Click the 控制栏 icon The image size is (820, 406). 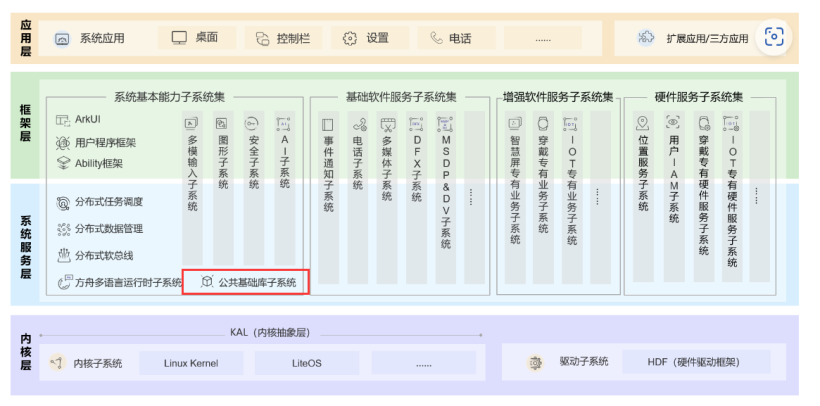[x=262, y=39]
